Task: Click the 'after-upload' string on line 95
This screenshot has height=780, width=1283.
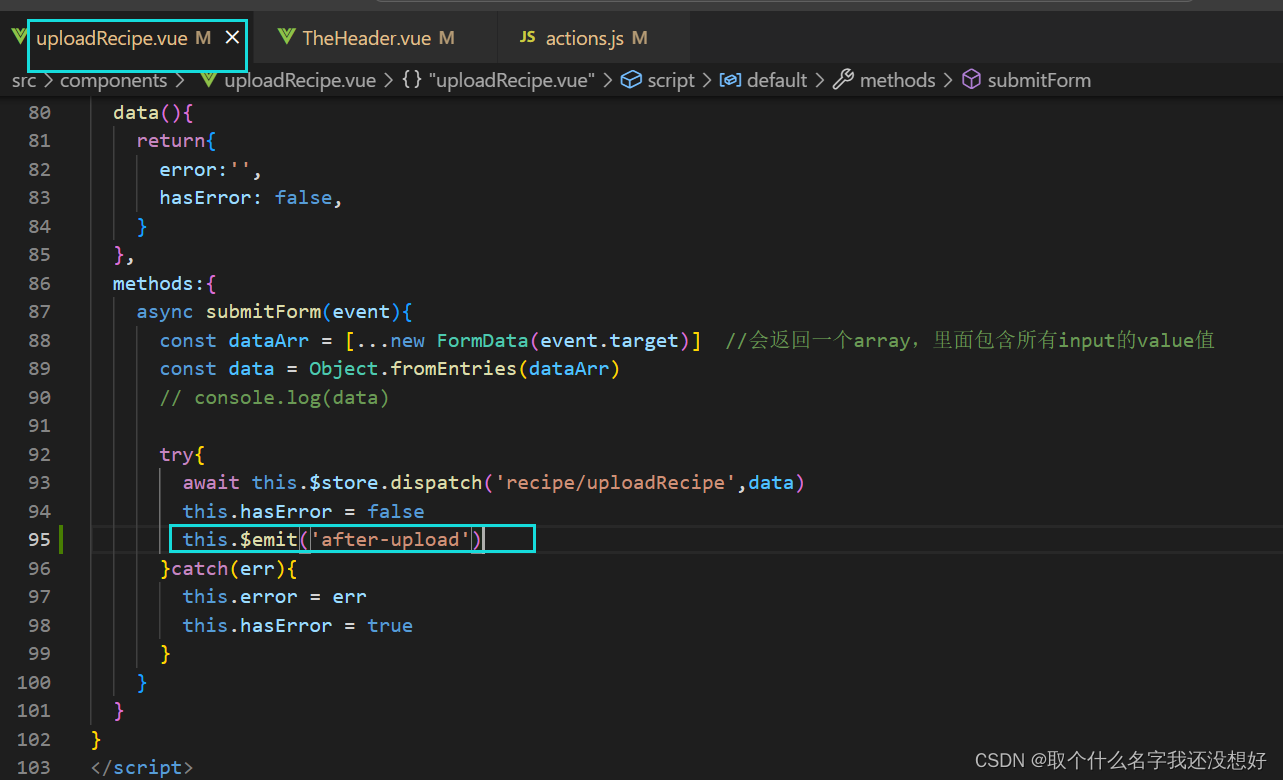Action: [x=390, y=540]
